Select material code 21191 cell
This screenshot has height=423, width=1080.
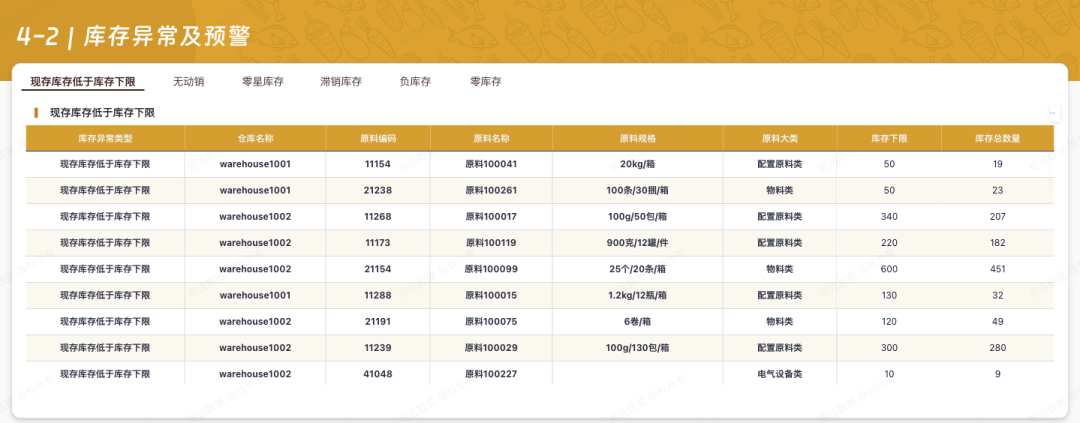(x=378, y=321)
